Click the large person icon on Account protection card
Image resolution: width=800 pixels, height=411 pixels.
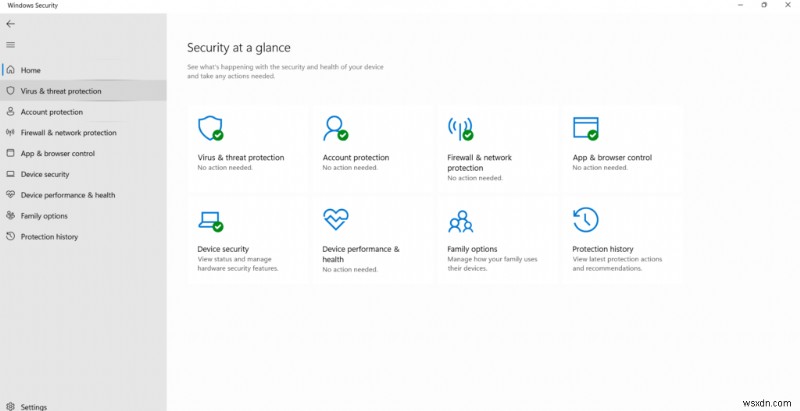(x=335, y=128)
